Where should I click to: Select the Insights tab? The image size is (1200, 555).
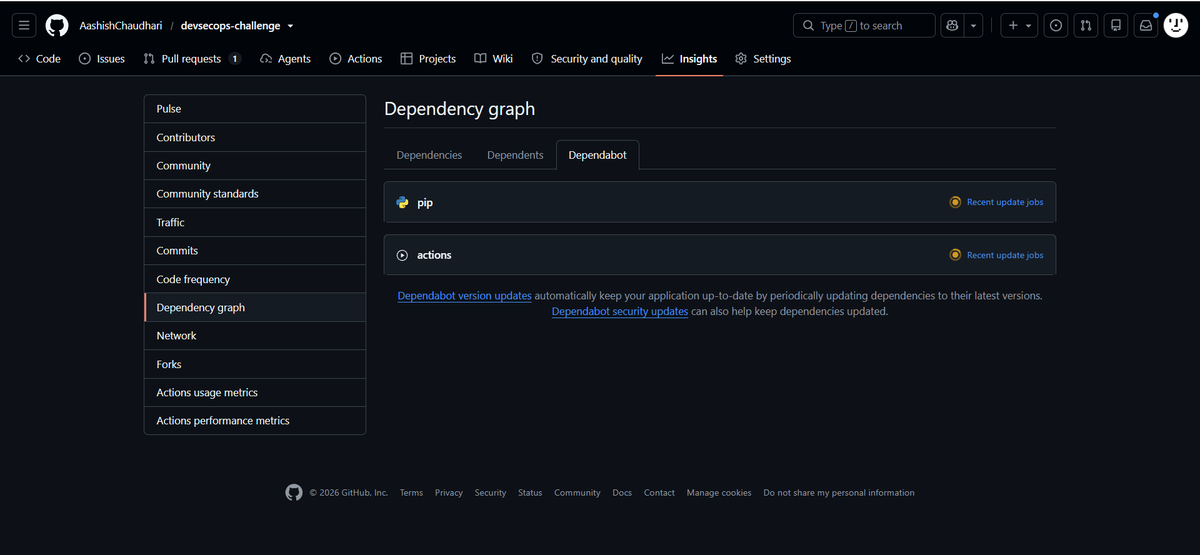coord(689,59)
